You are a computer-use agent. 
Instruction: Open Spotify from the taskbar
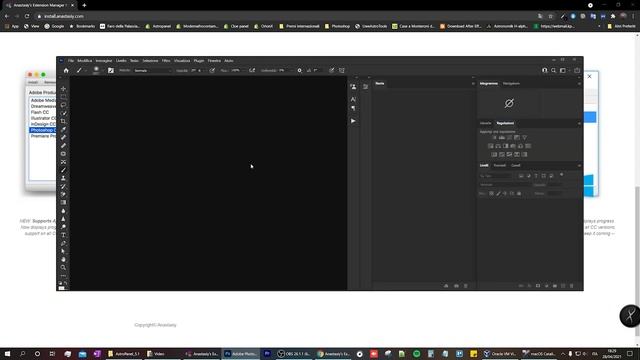click(x=416, y=354)
